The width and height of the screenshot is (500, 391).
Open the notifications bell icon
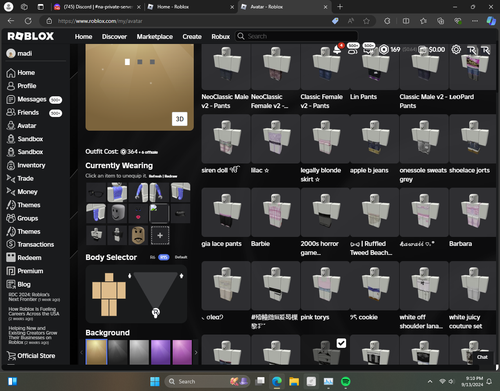[337, 50]
